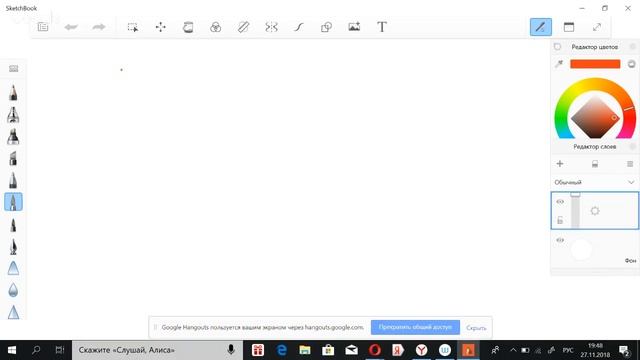Select the pencil brush at top of palette
The width and height of the screenshot is (640, 360).
(13, 92)
